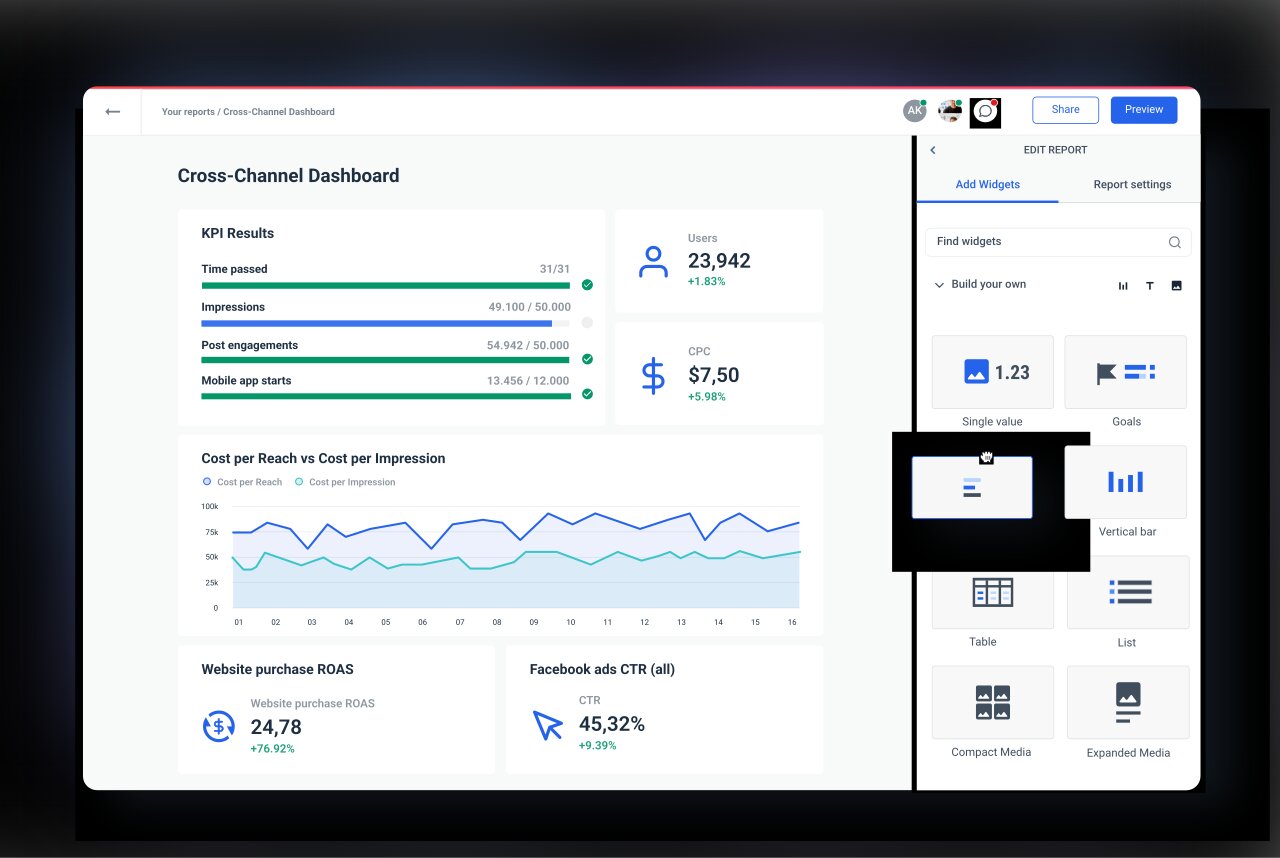Select the Expanded Media widget icon

point(1127,701)
